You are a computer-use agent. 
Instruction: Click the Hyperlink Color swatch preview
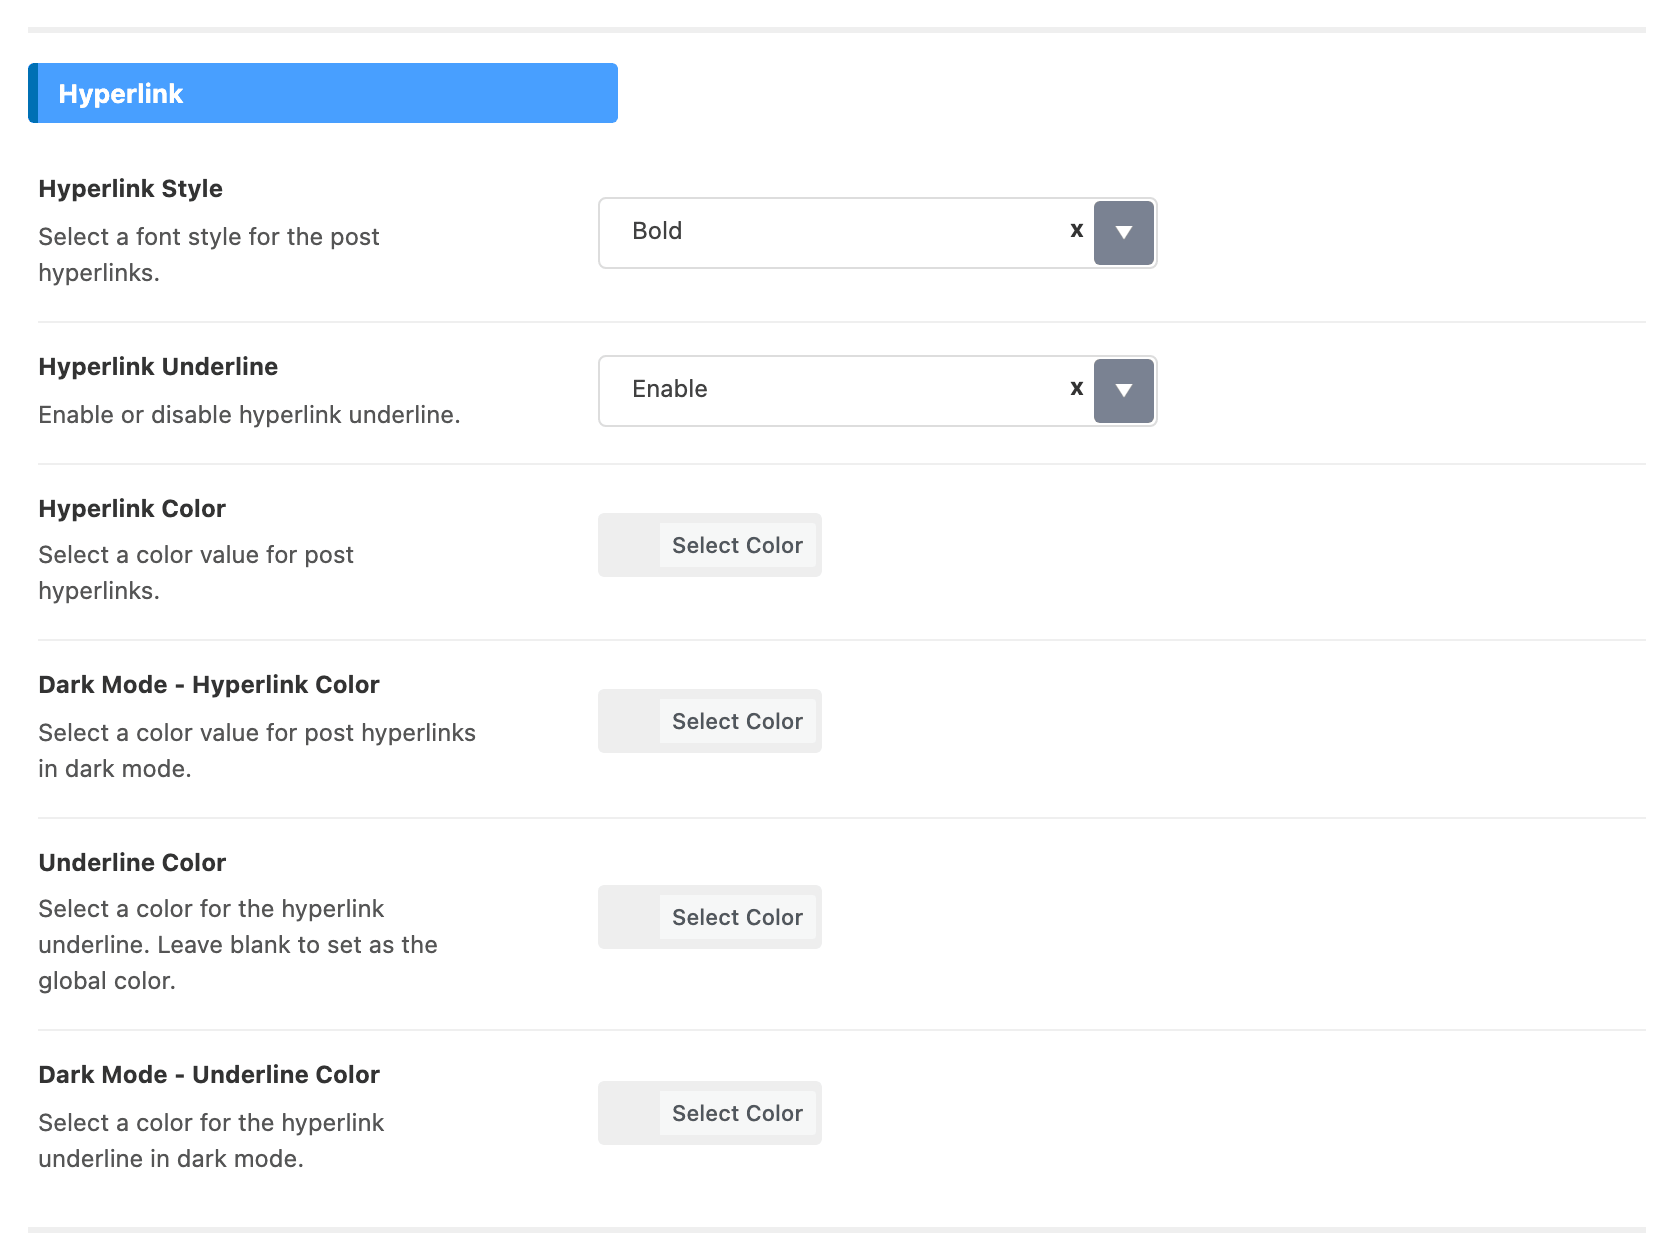629,545
